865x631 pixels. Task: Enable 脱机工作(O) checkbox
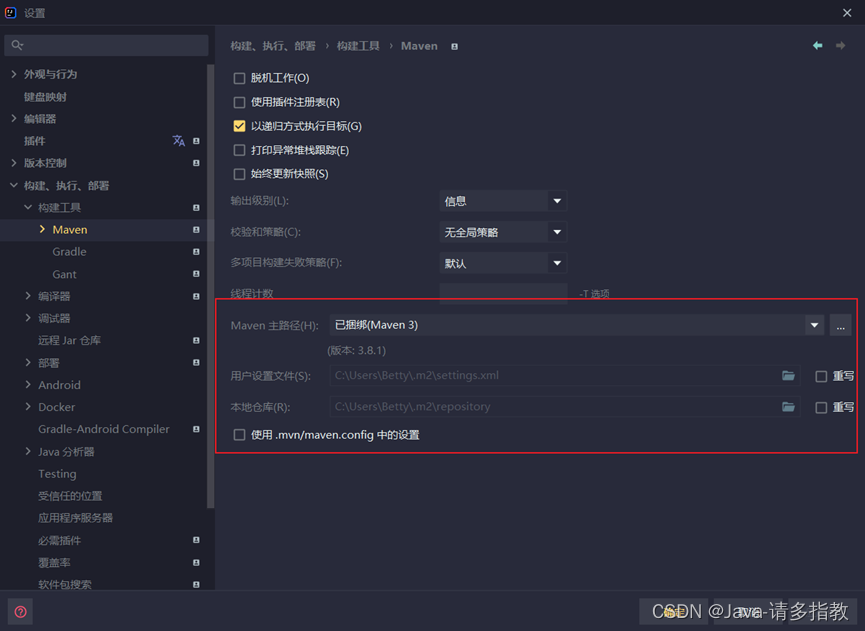[239, 78]
